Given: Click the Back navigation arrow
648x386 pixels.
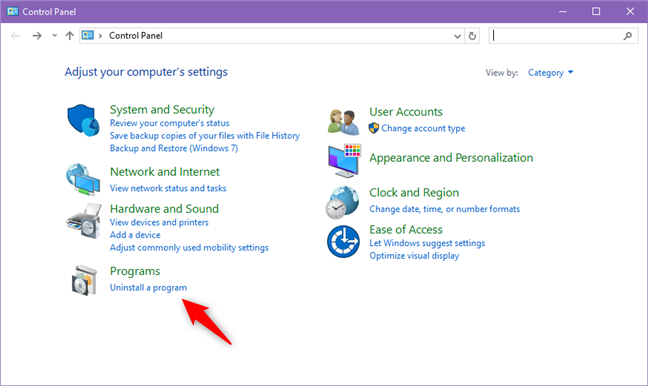Looking at the screenshot, I should pos(15,36).
